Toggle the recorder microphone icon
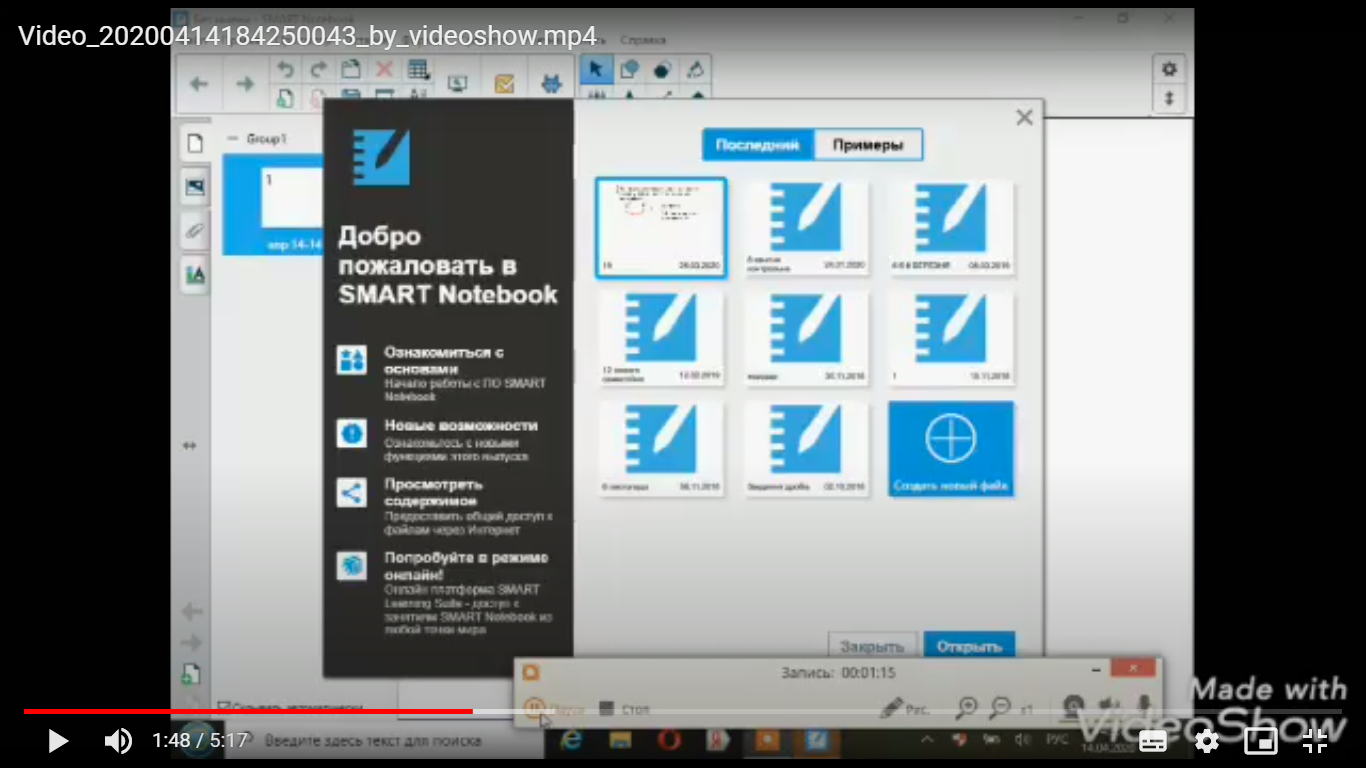The width and height of the screenshot is (1366, 768). pyautogui.click(x=1144, y=707)
